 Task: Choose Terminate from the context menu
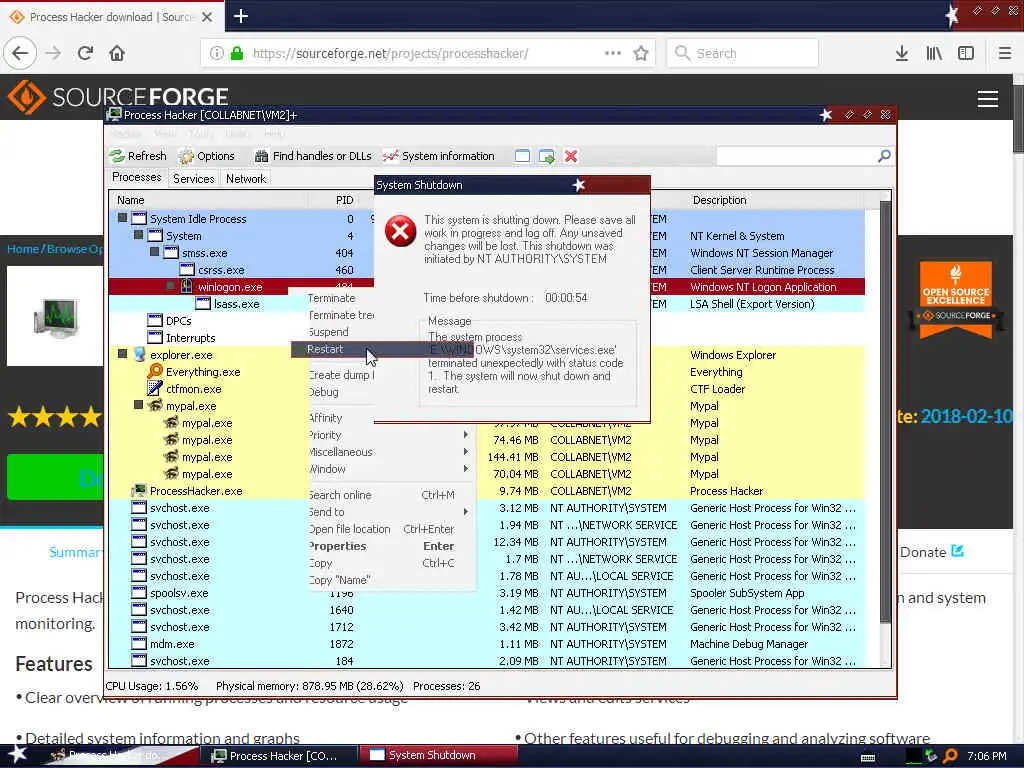click(332, 298)
